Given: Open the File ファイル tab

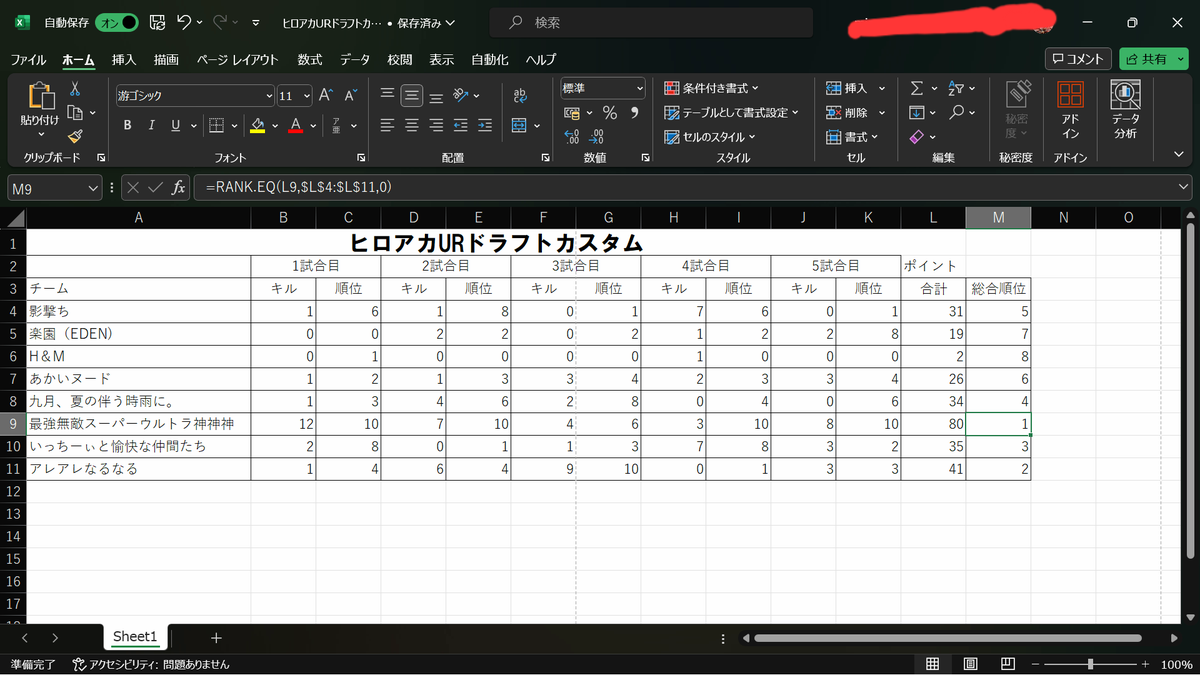Looking at the screenshot, I should coord(29,60).
